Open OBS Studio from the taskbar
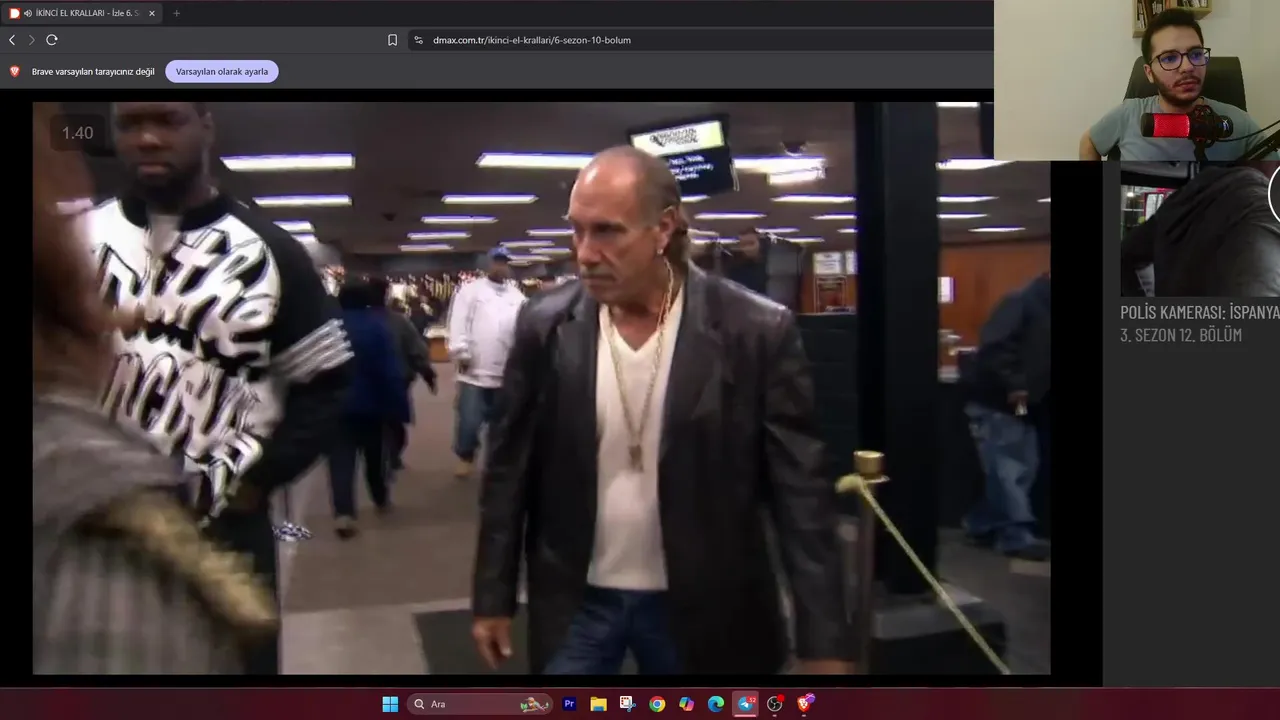Image resolution: width=1280 pixels, height=720 pixels. (x=775, y=704)
